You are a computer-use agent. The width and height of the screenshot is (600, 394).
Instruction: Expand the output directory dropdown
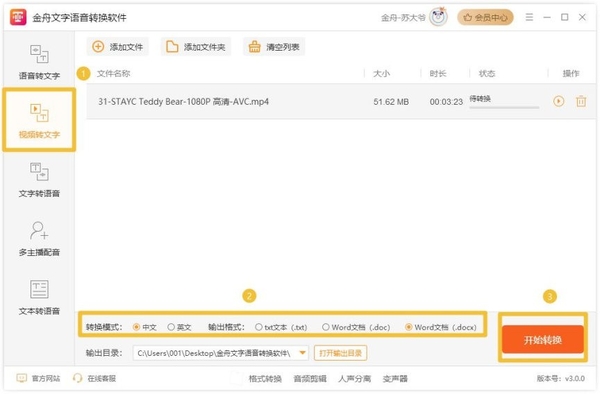[x=302, y=353]
